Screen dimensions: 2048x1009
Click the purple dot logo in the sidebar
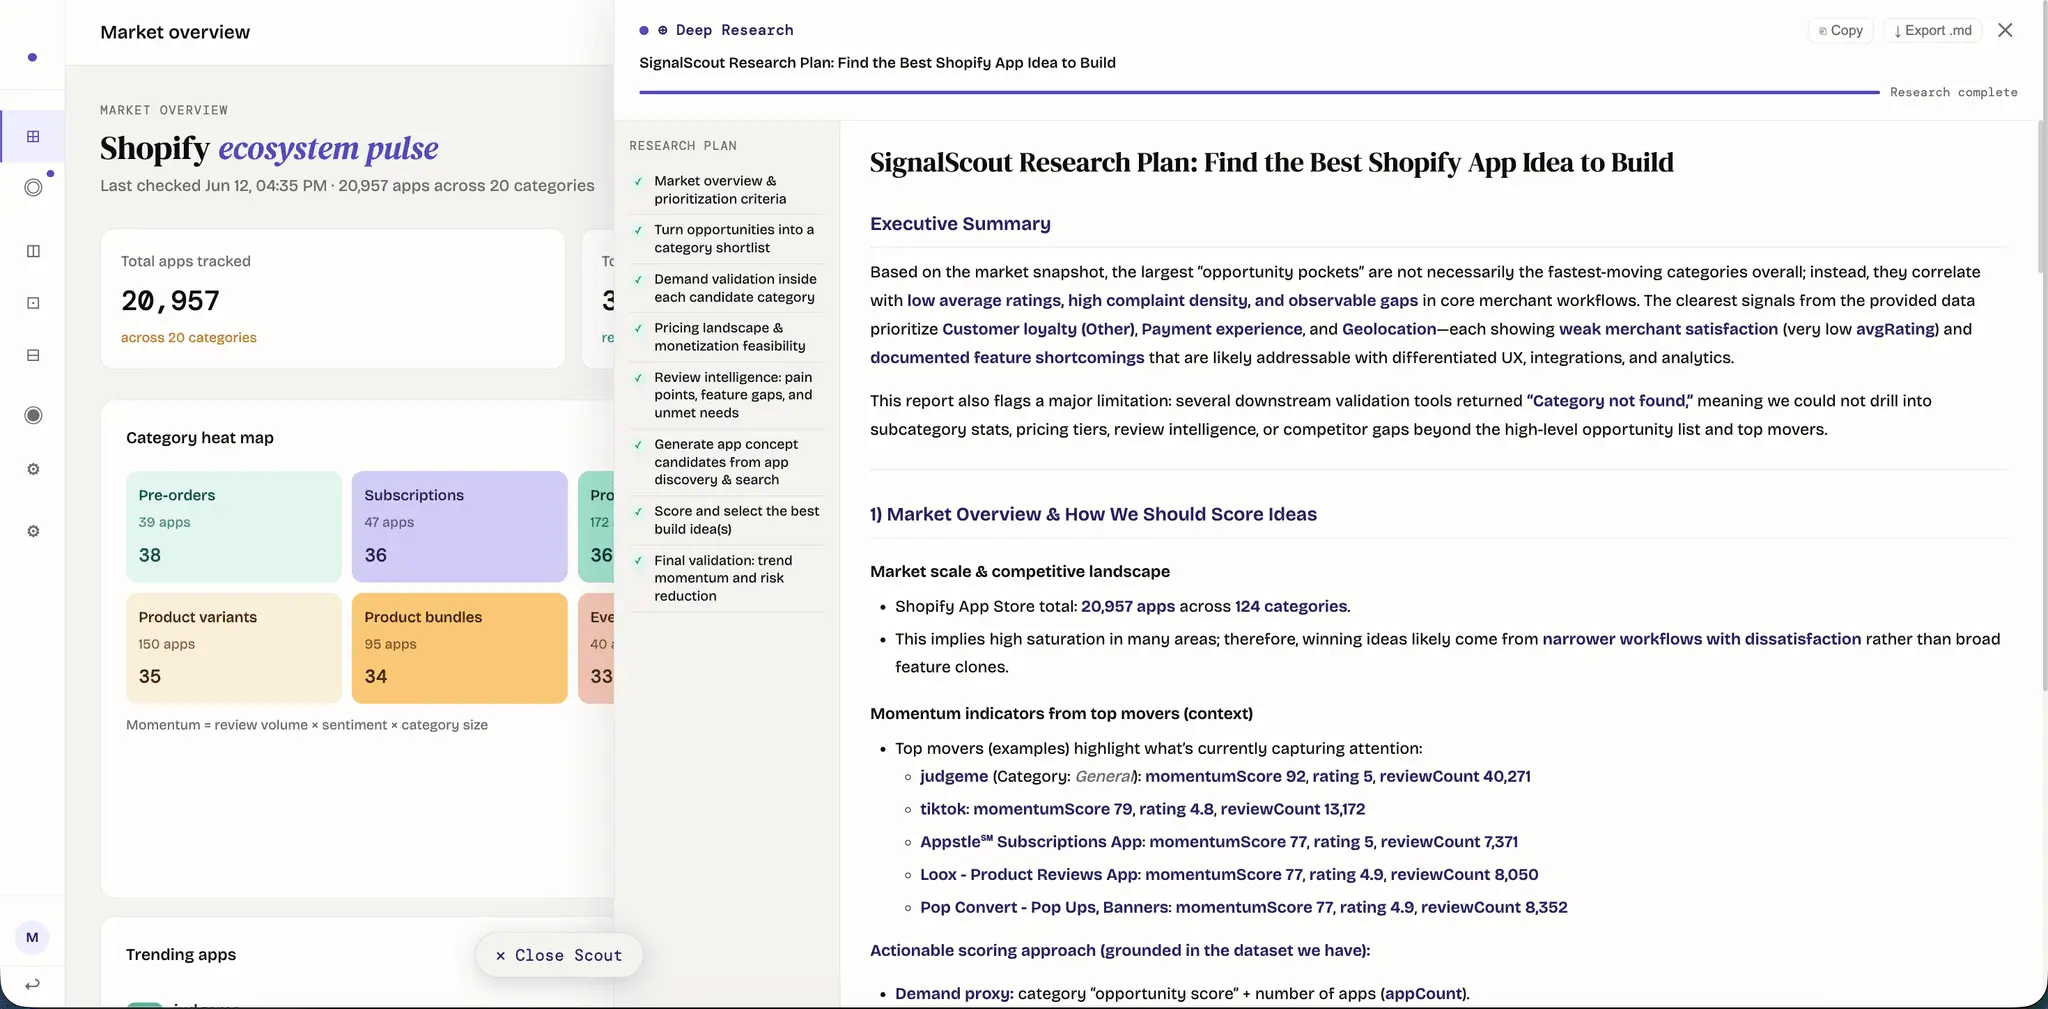32,57
